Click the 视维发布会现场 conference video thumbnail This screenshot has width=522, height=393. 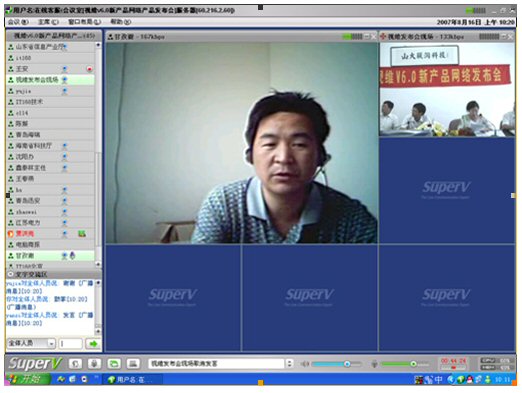pos(447,89)
